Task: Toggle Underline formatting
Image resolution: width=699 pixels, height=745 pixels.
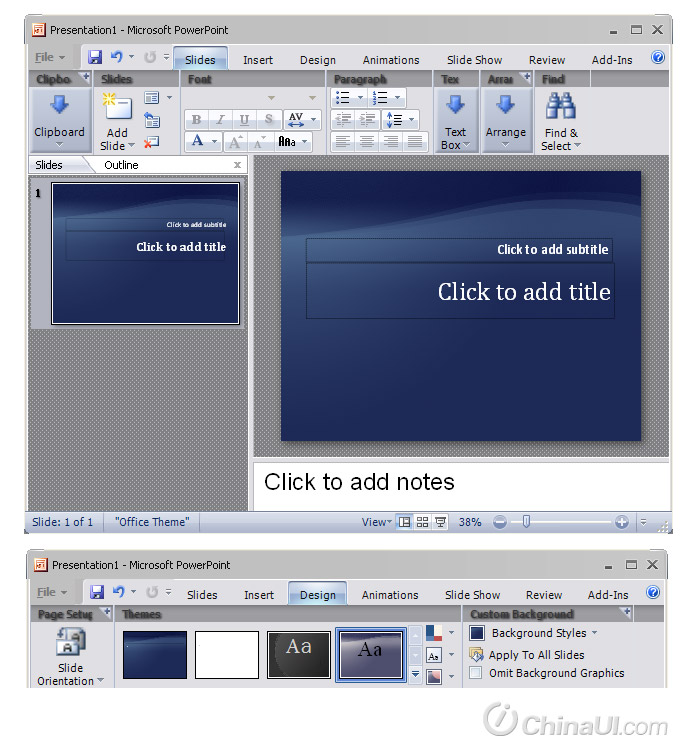Action: click(244, 119)
